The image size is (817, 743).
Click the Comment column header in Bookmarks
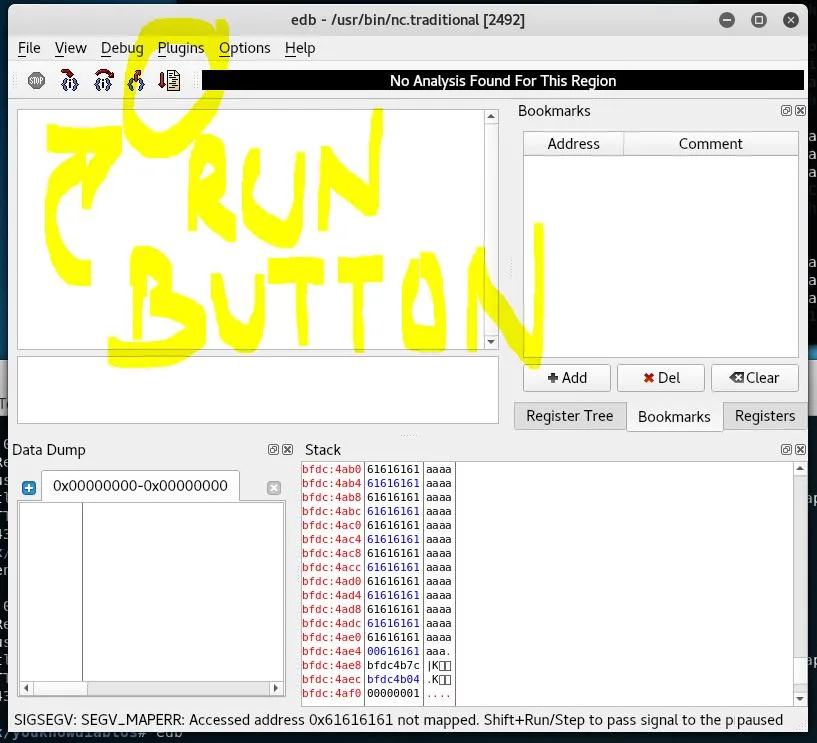[710, 144]
